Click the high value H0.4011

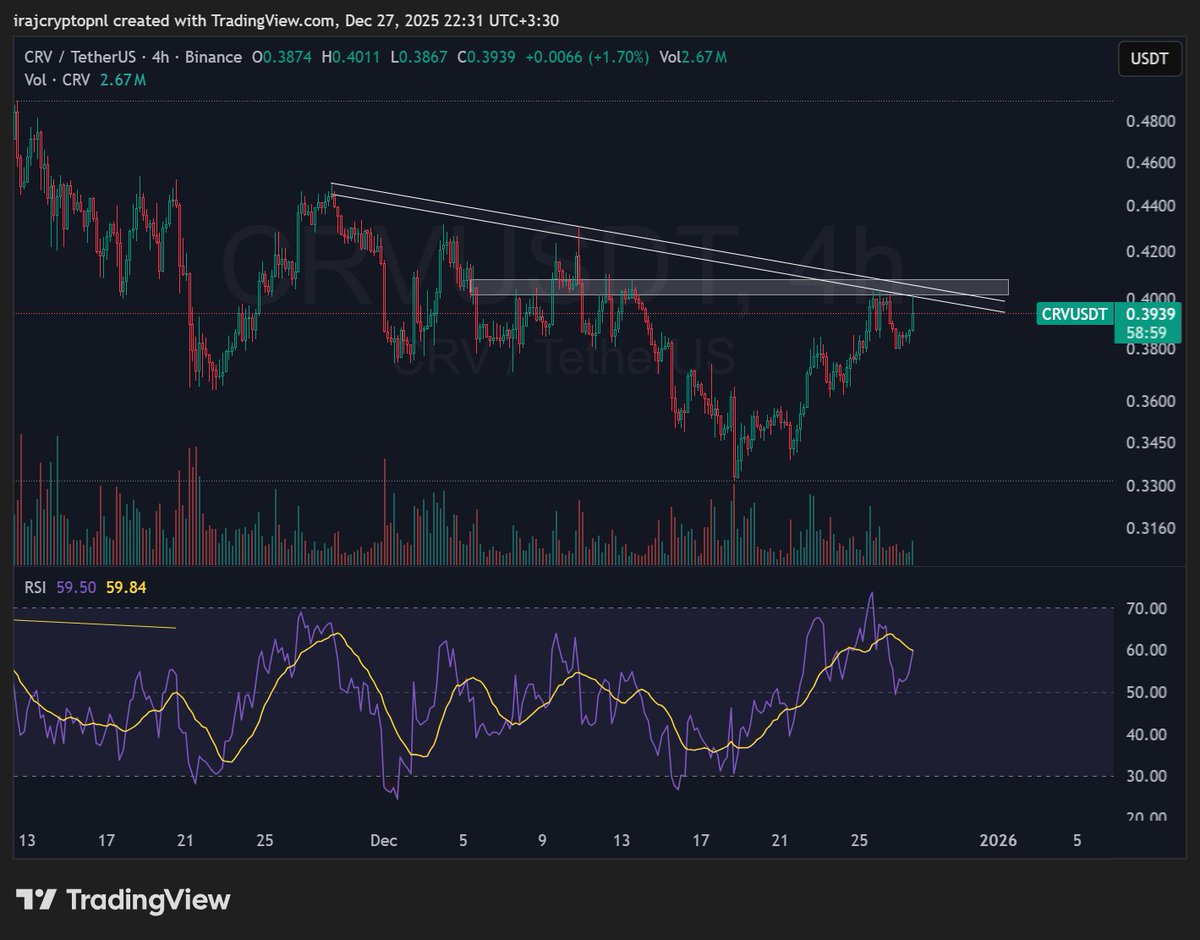coord(352,57)
